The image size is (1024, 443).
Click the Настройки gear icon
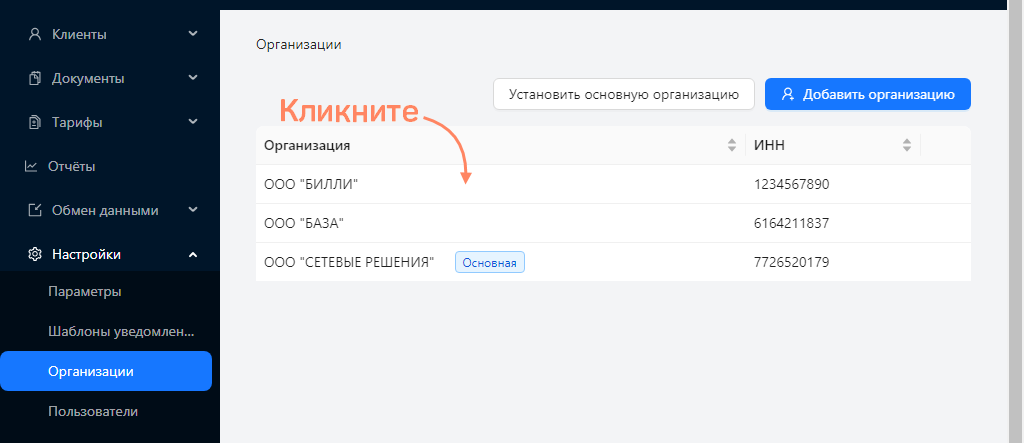(35, 254)
